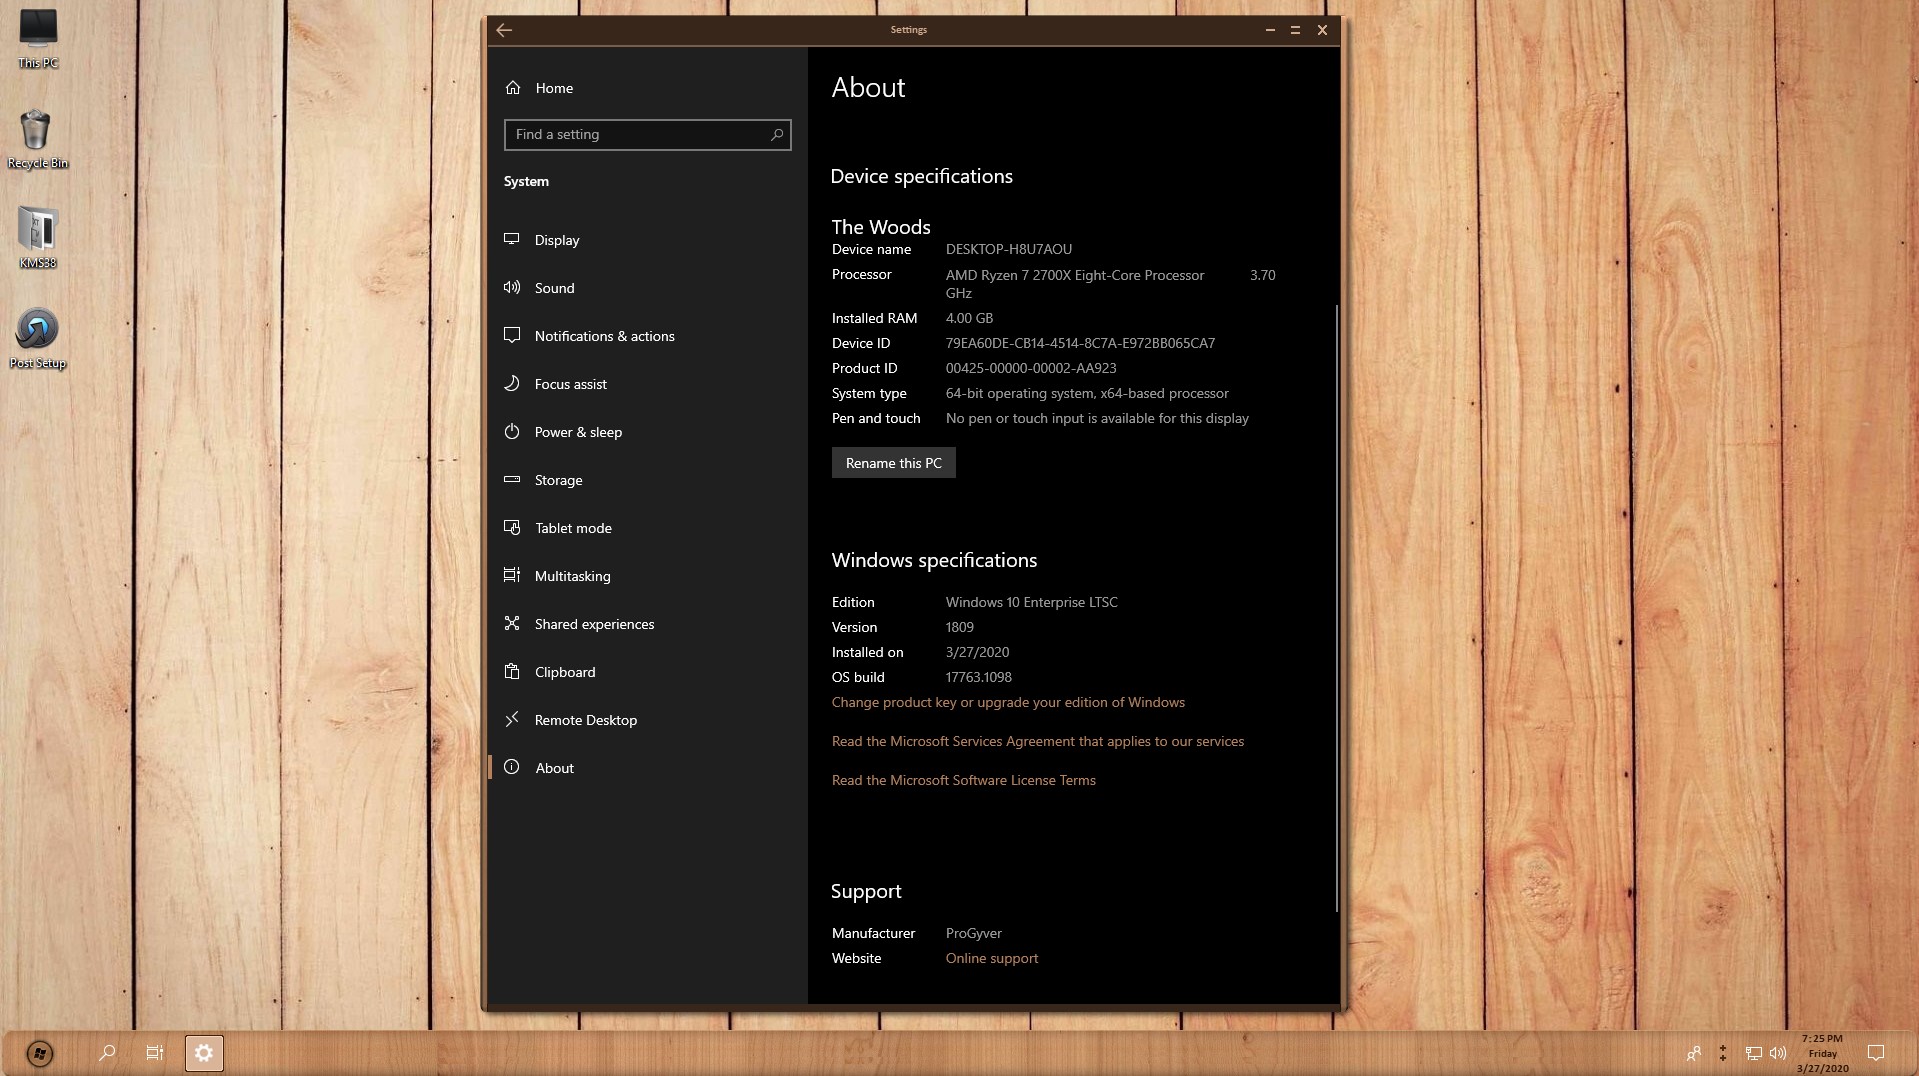Screen dimensions: 1919x1076
Task: Open Clipboard settings
Action: coord(648,672)
